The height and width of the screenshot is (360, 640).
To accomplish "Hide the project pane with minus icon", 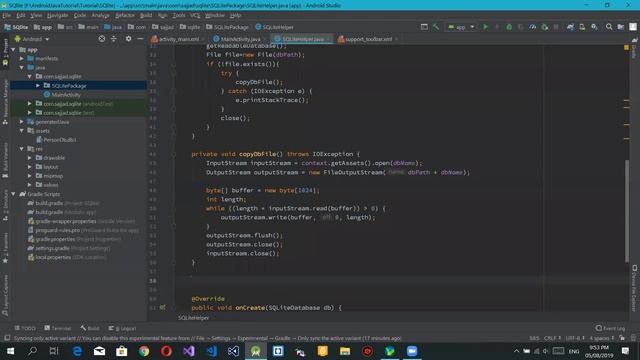I will coord(140,39).
